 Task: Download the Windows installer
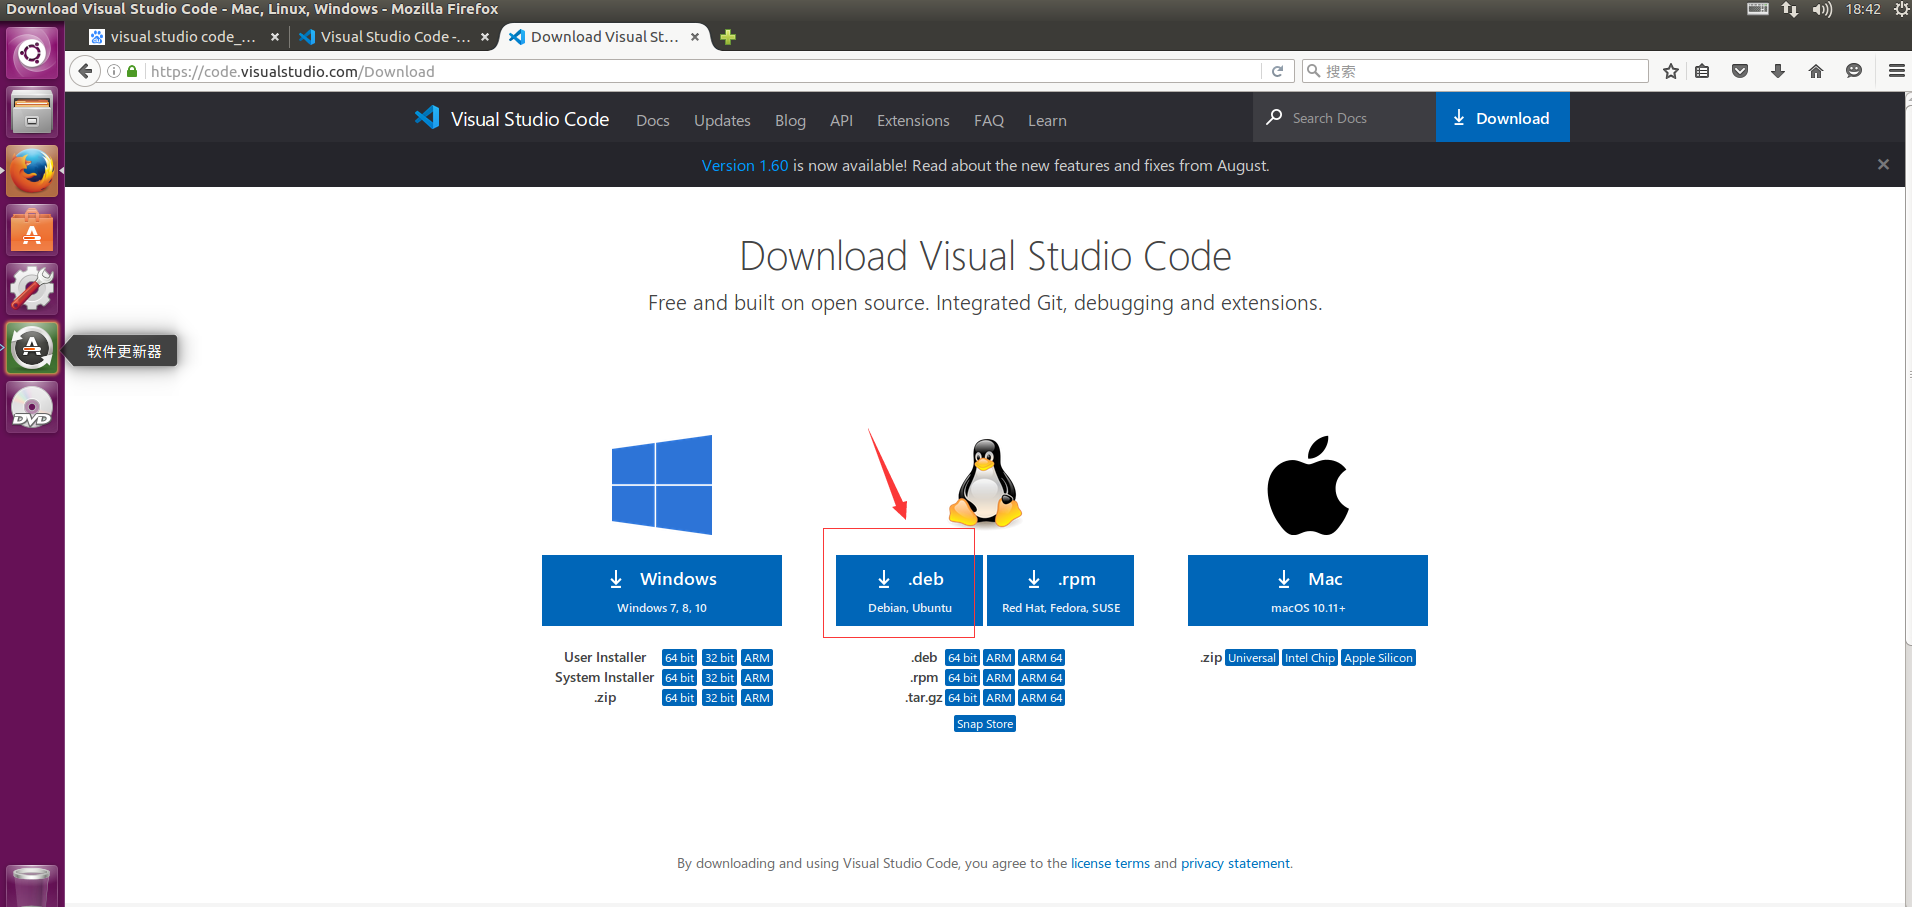[x=662, y=590]
